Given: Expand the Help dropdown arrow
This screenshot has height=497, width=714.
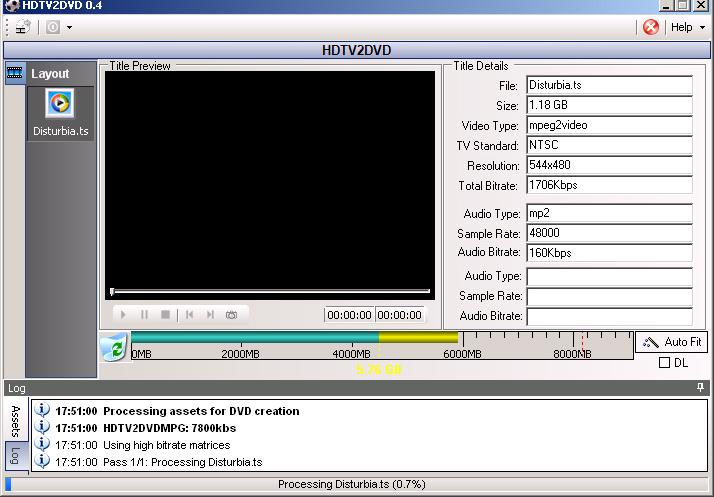Looking at the screenshot, I should 703,28.
